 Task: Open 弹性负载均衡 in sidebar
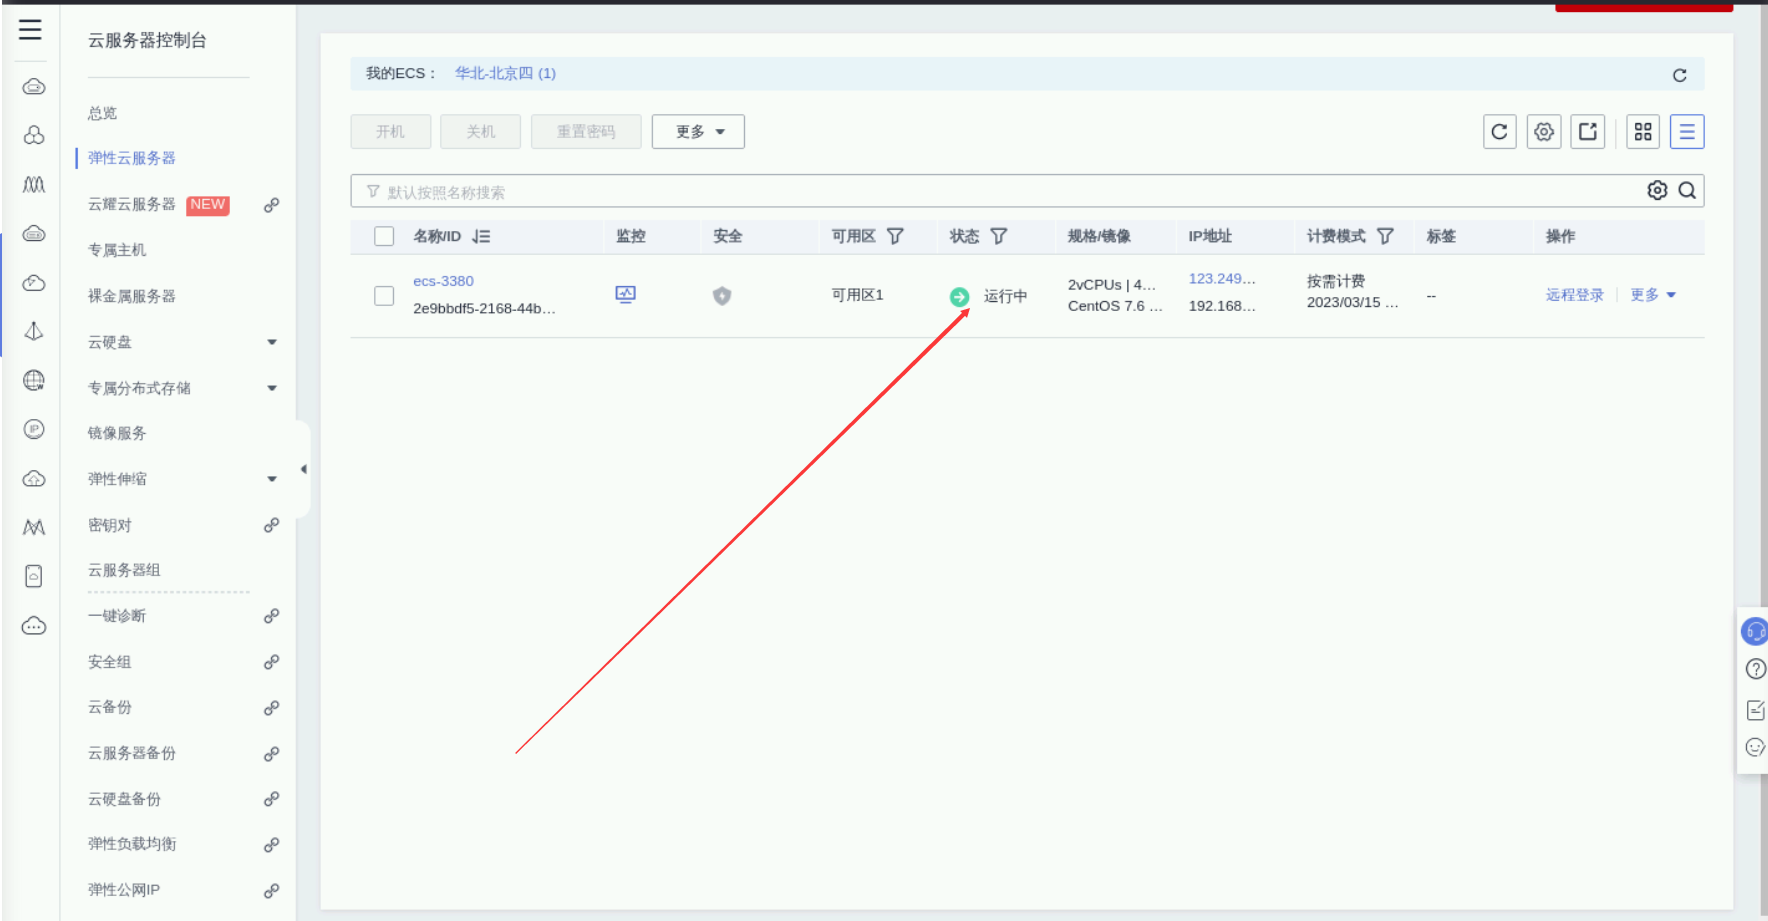coord(132,844)
